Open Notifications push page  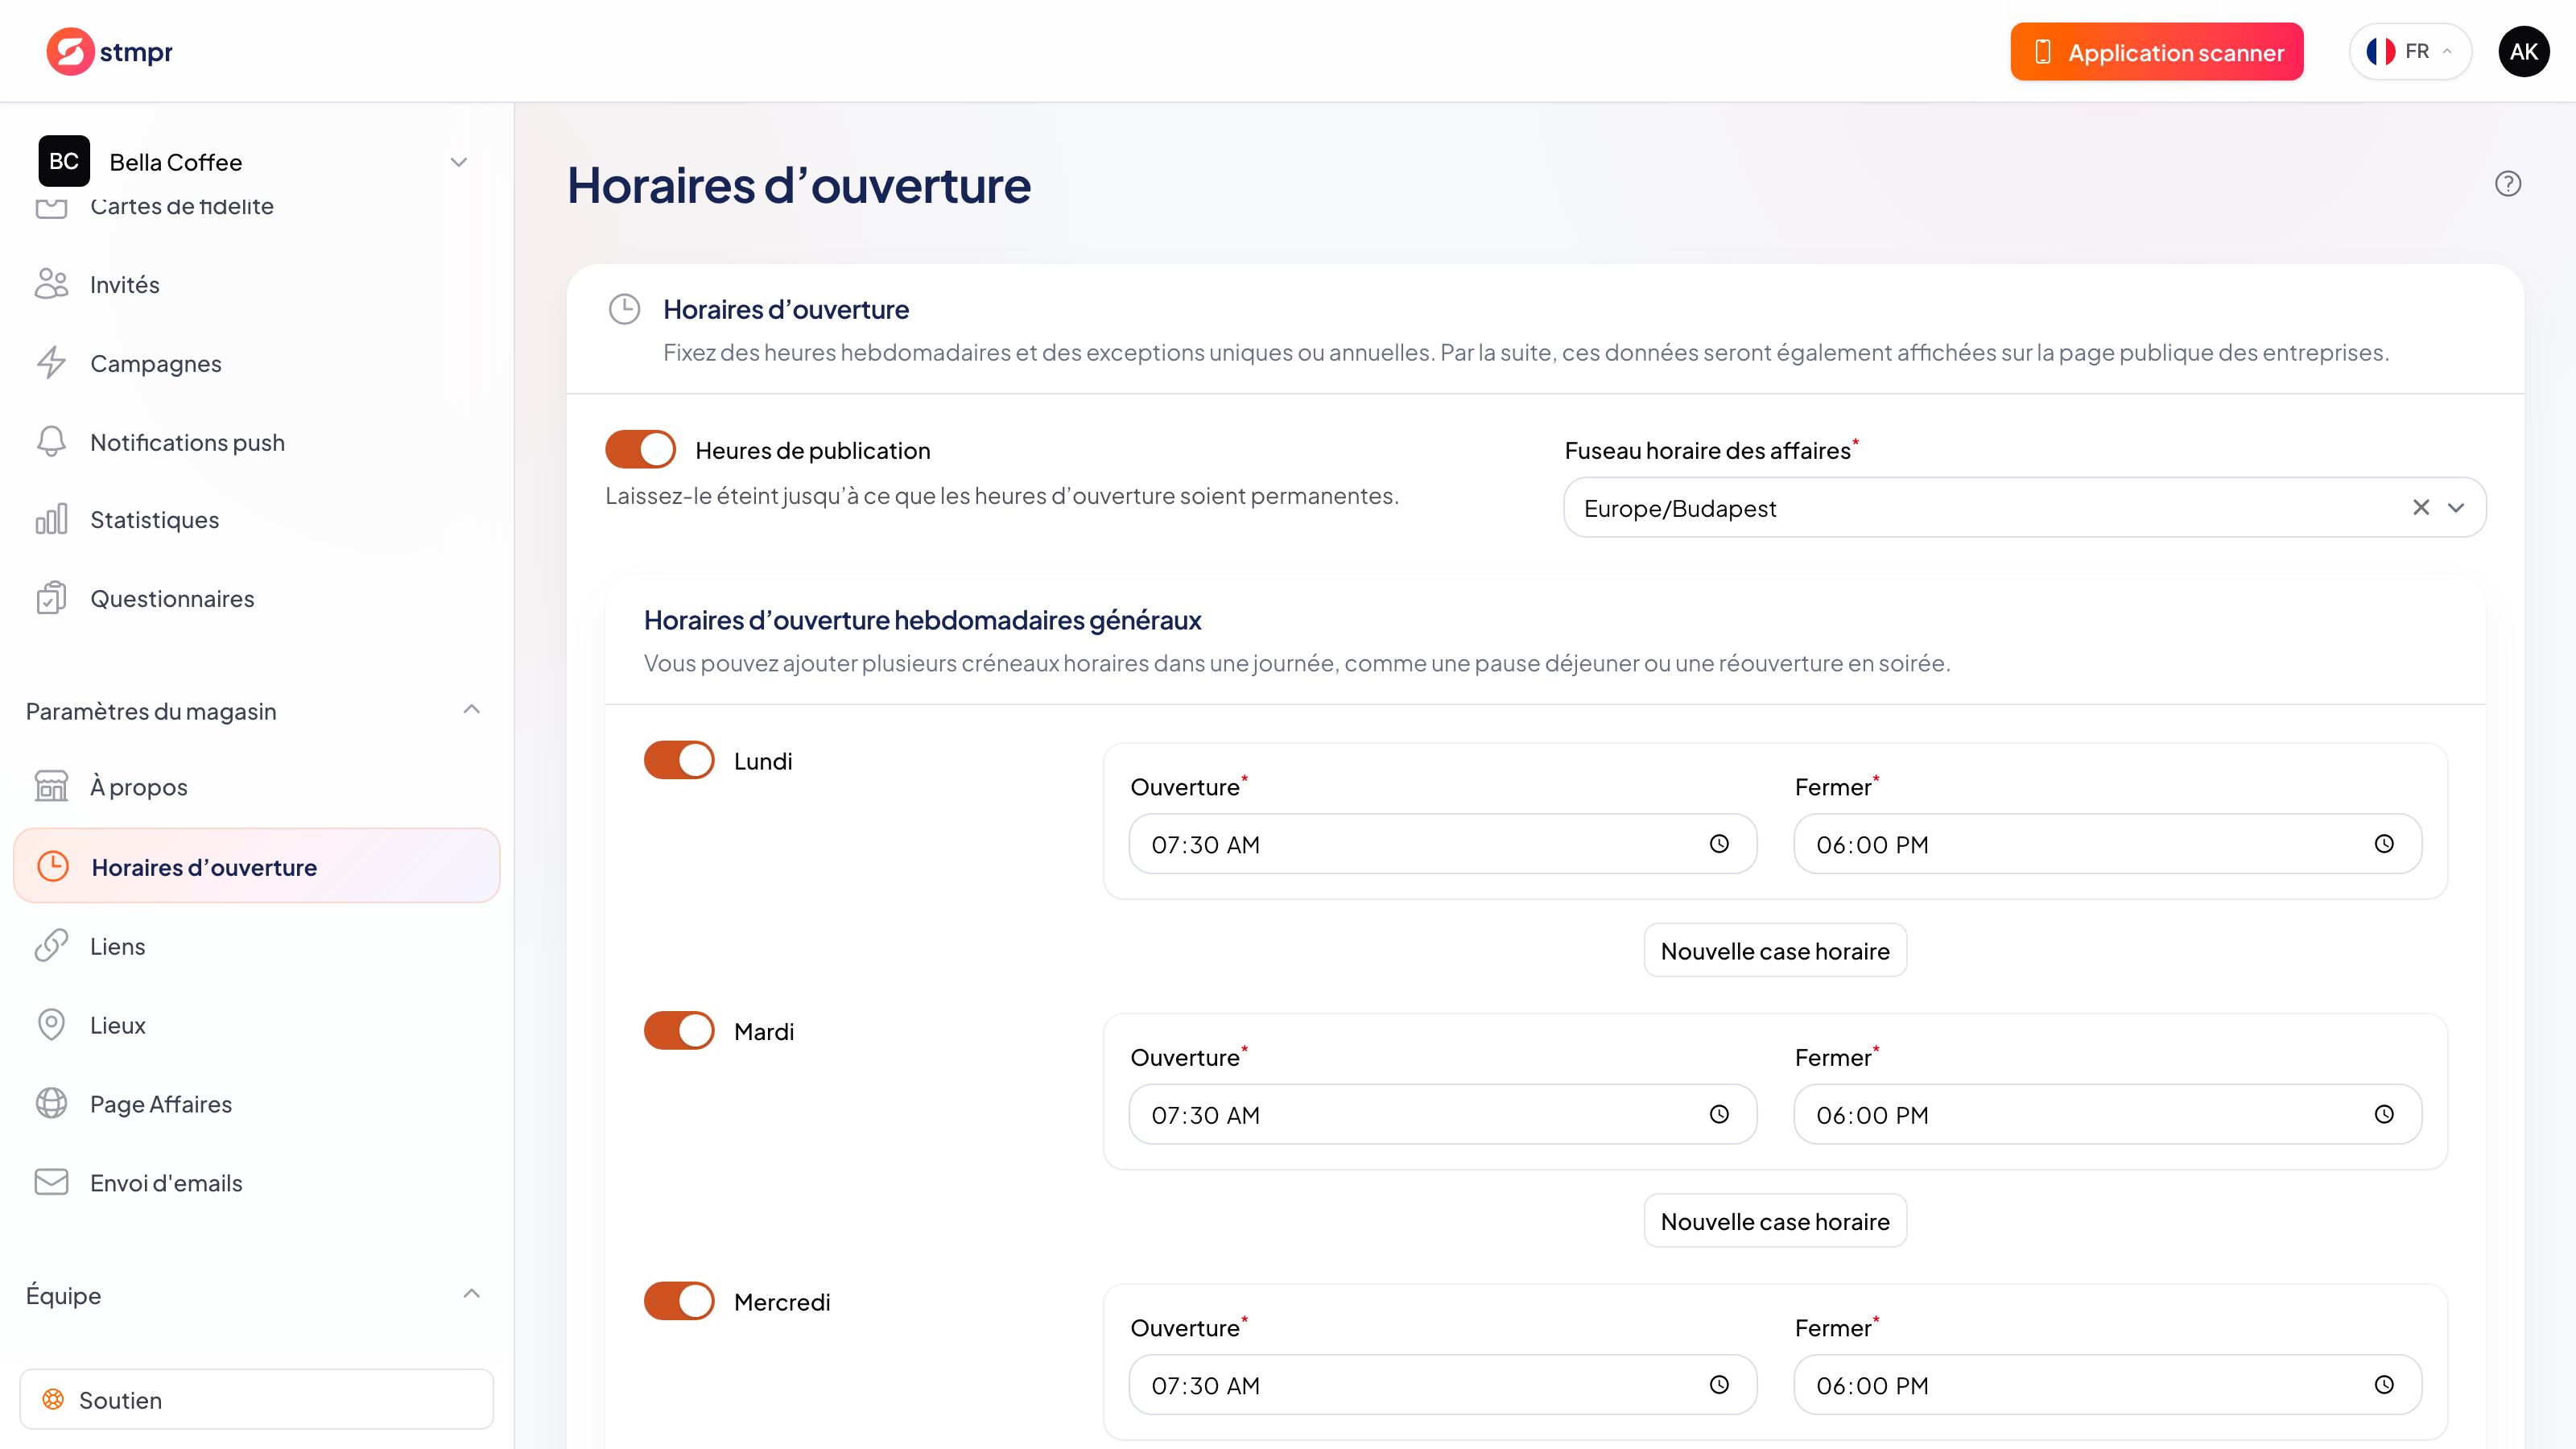[x=257, y=442]
